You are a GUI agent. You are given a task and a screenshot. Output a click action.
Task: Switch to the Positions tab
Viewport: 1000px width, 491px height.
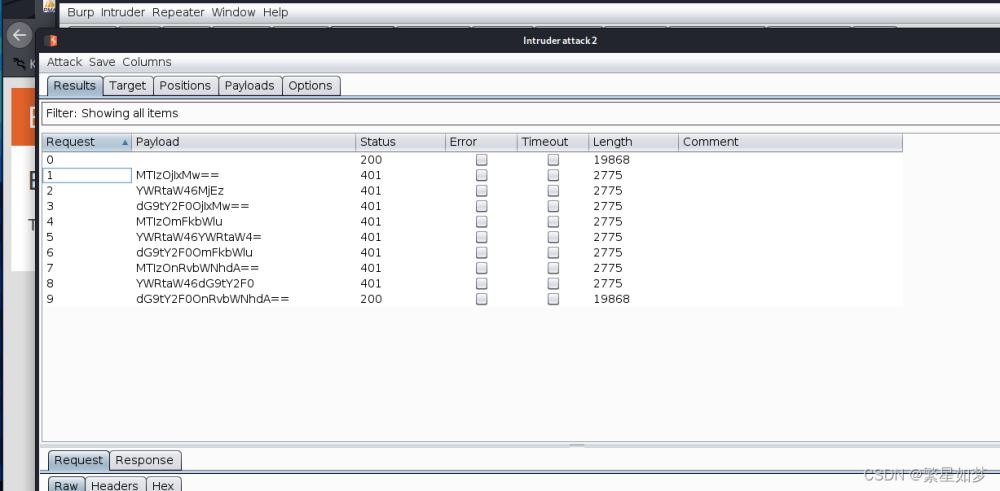[x=185, y=85]
